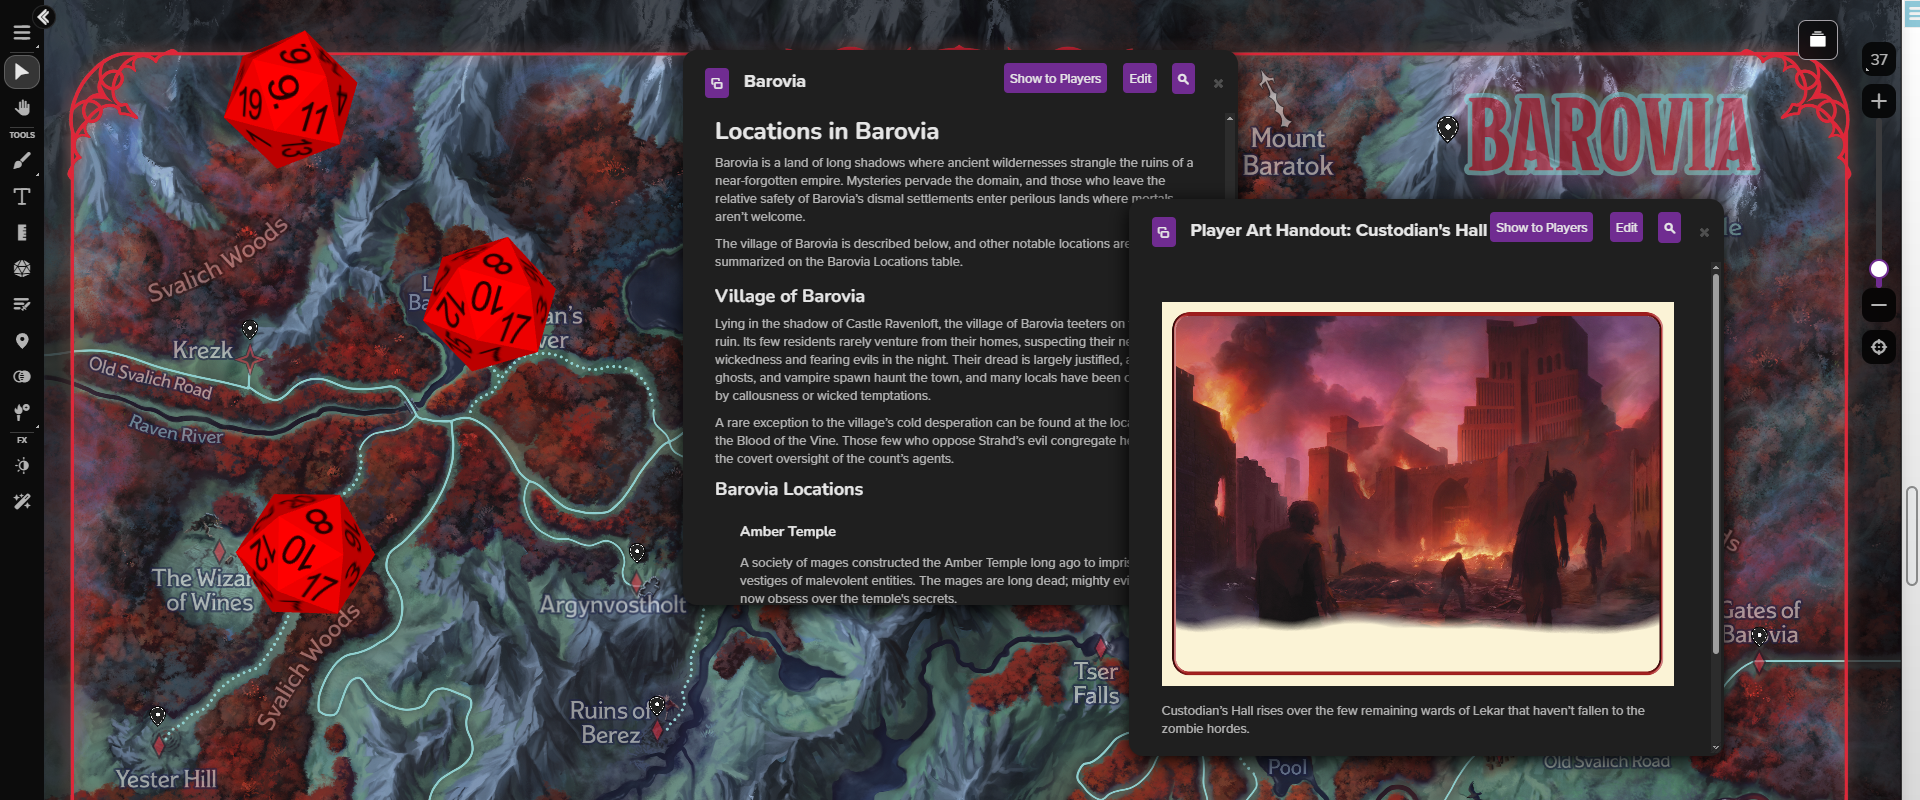Open the FX magic wand tool
The image size is (1920, 800).
(21, 502)
